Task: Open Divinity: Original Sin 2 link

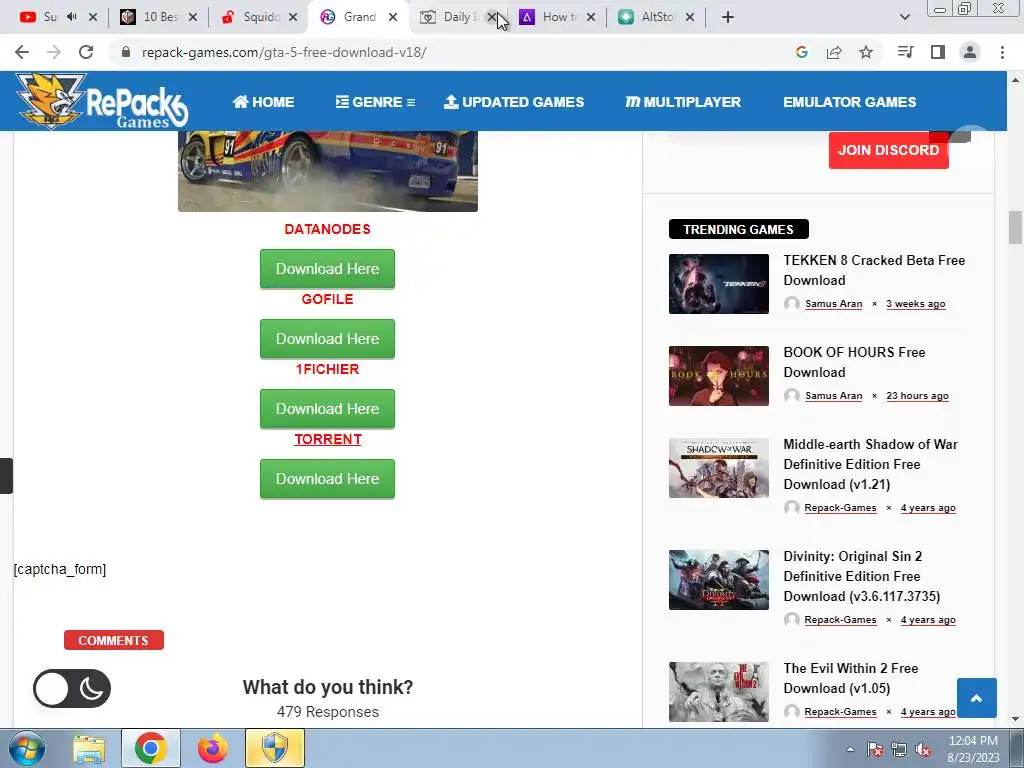Action: point(861,576)
